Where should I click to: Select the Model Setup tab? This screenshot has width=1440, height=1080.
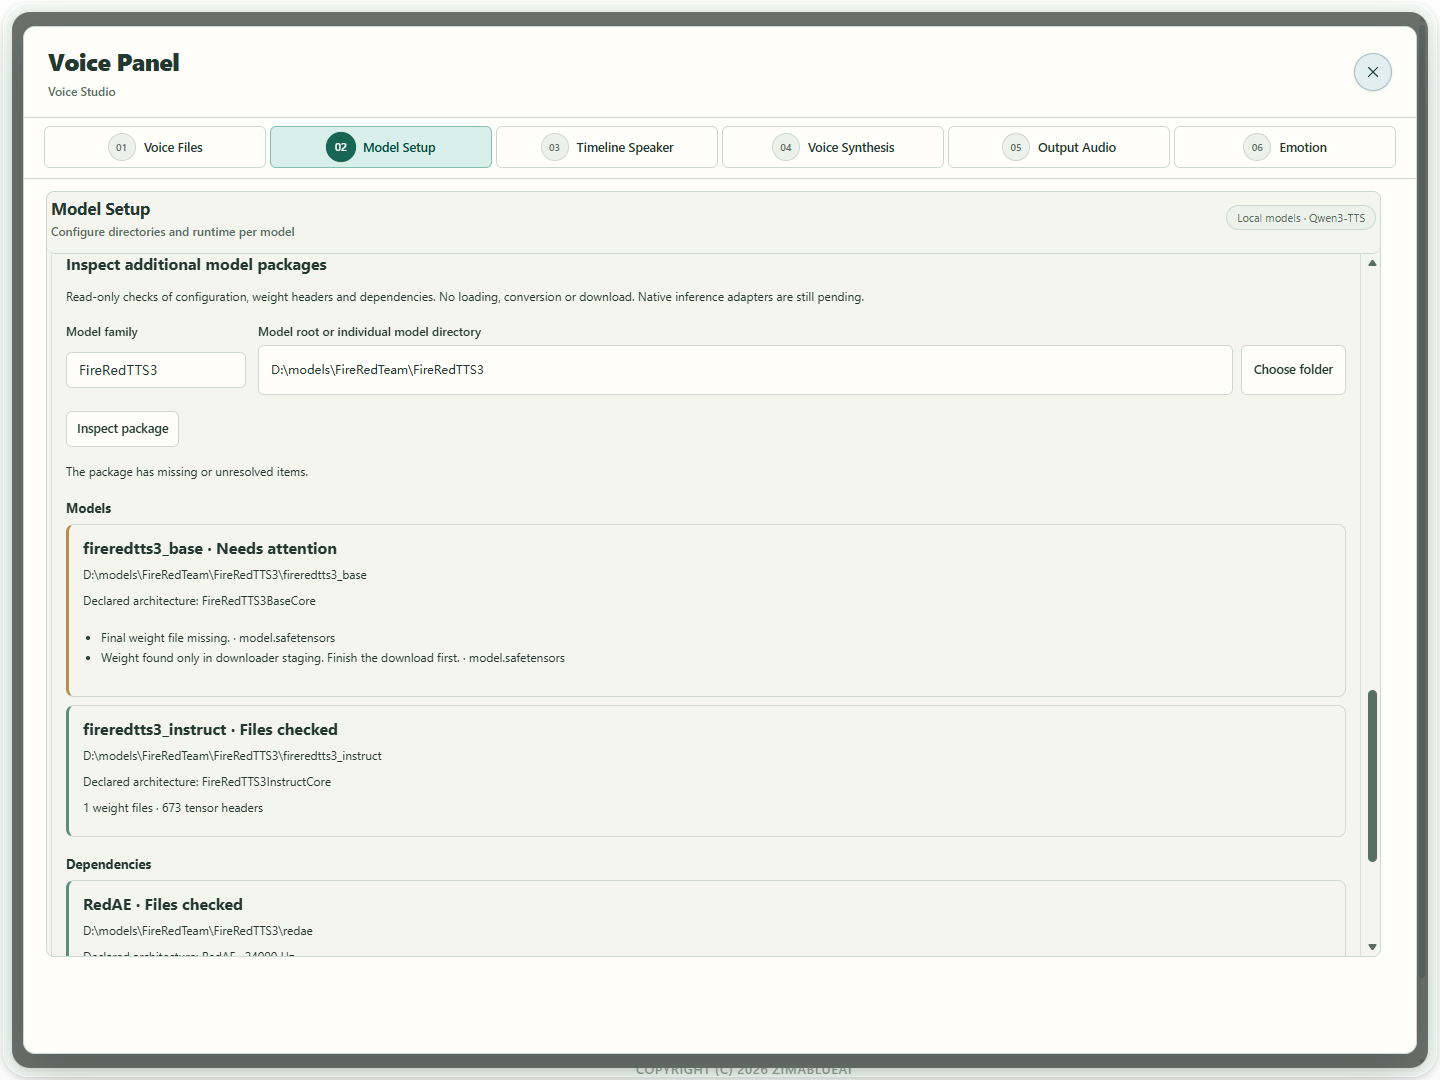381,147
